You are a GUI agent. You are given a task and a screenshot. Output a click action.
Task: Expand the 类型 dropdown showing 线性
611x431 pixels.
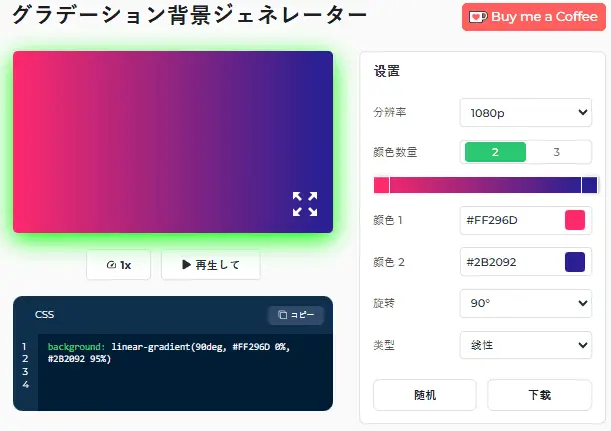click(526, 345)
